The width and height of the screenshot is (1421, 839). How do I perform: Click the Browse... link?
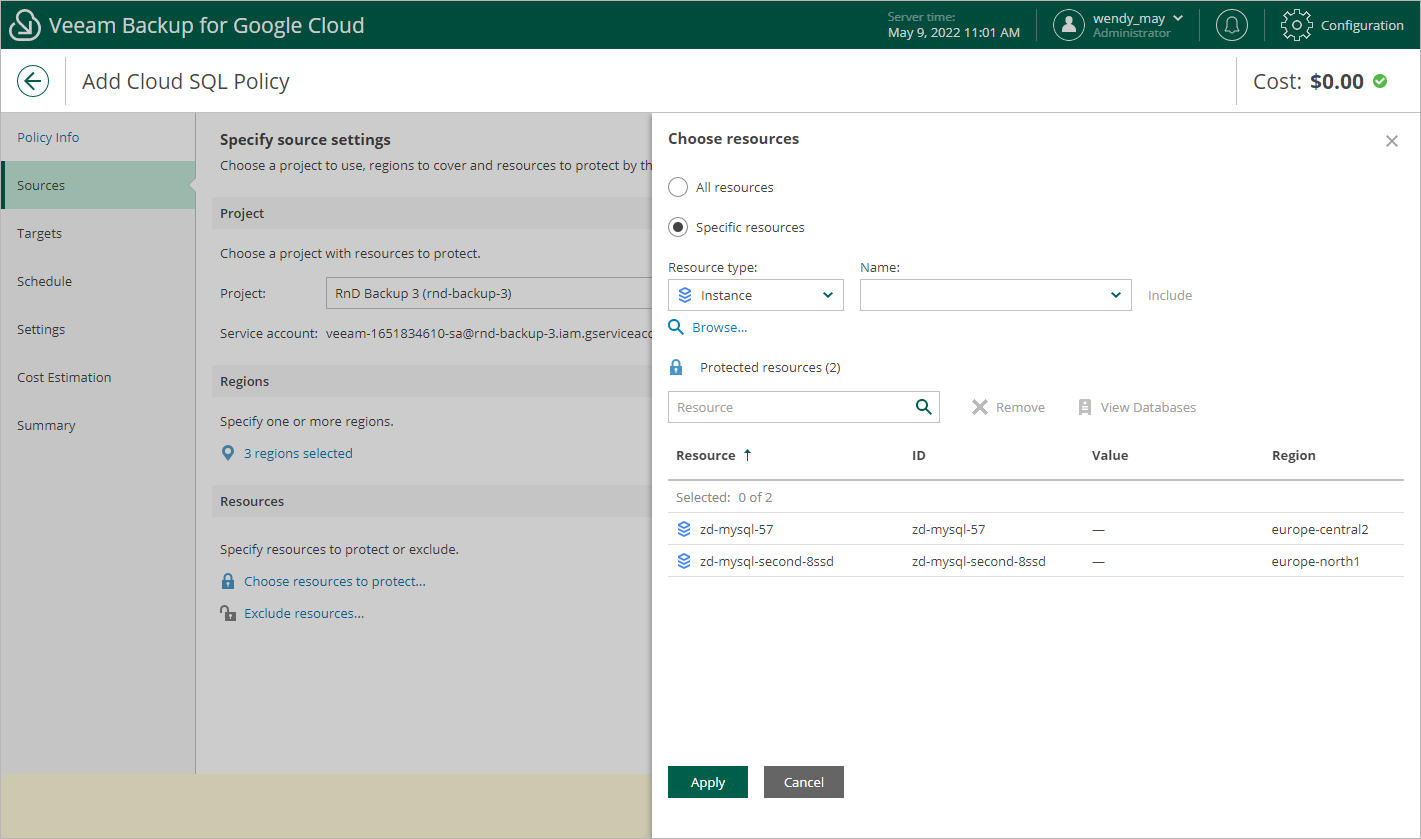720,327
